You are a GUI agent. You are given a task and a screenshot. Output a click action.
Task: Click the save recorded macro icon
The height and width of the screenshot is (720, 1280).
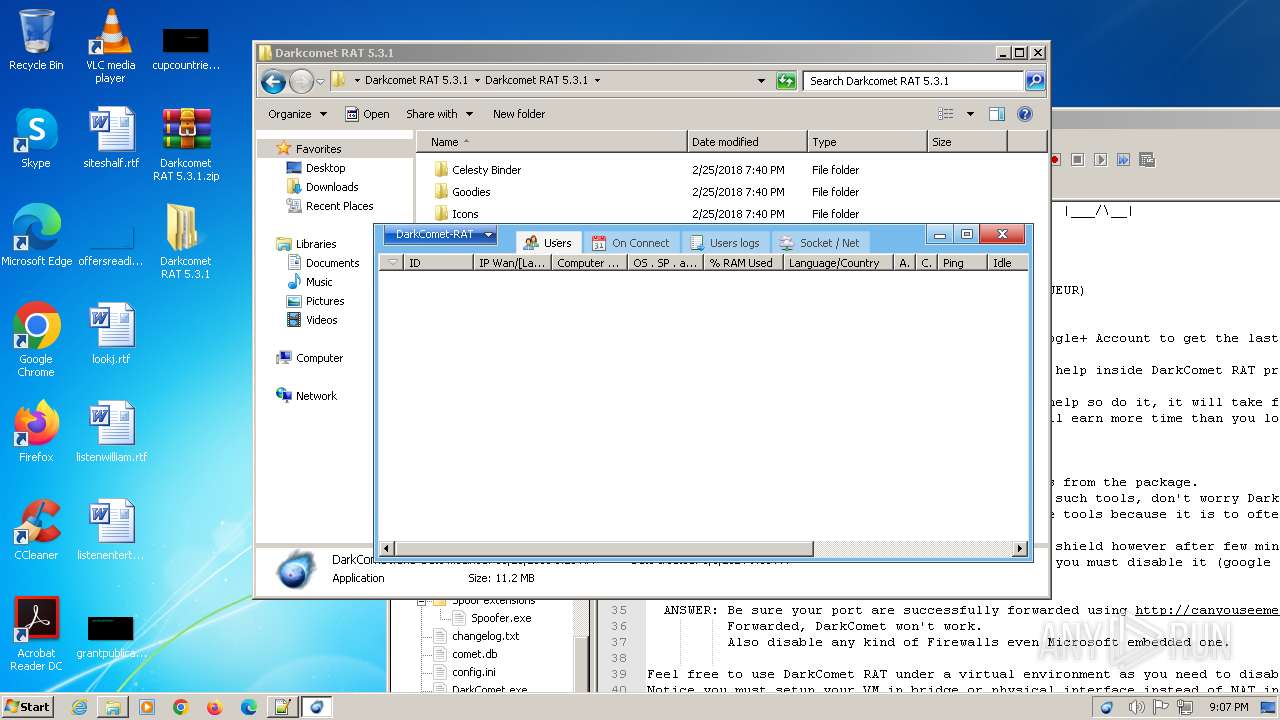point(1146,159)
